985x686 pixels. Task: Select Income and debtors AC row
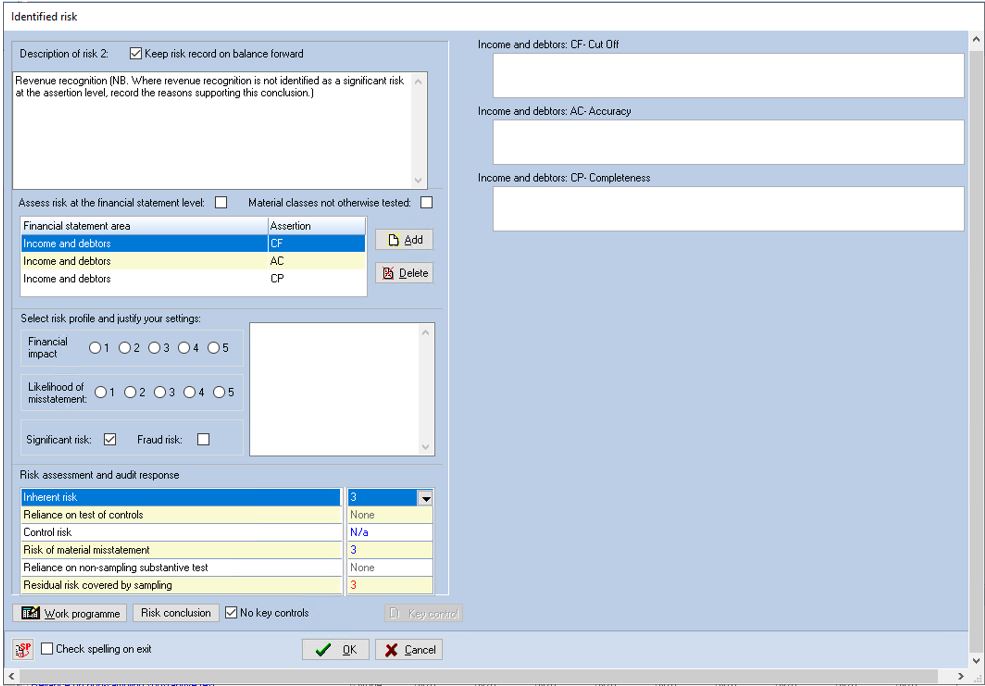click(193, 261)
